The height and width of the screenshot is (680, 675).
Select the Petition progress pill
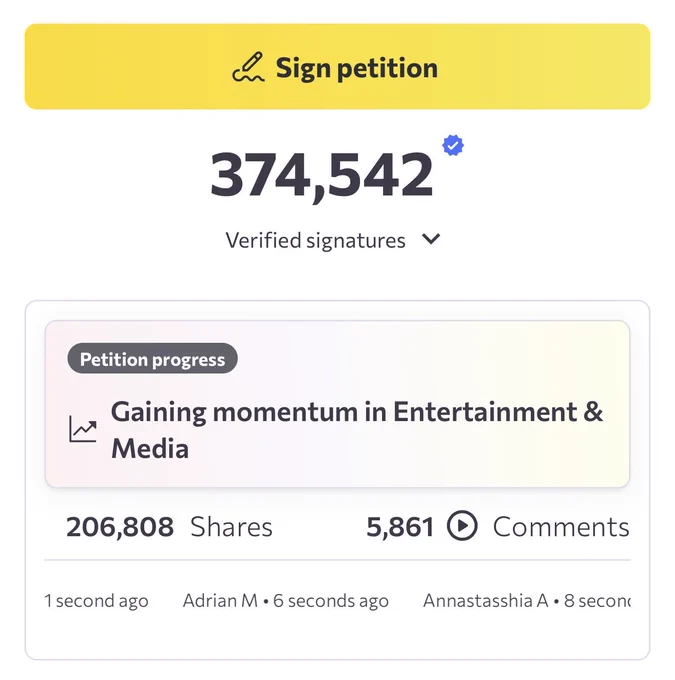[152, 359]
